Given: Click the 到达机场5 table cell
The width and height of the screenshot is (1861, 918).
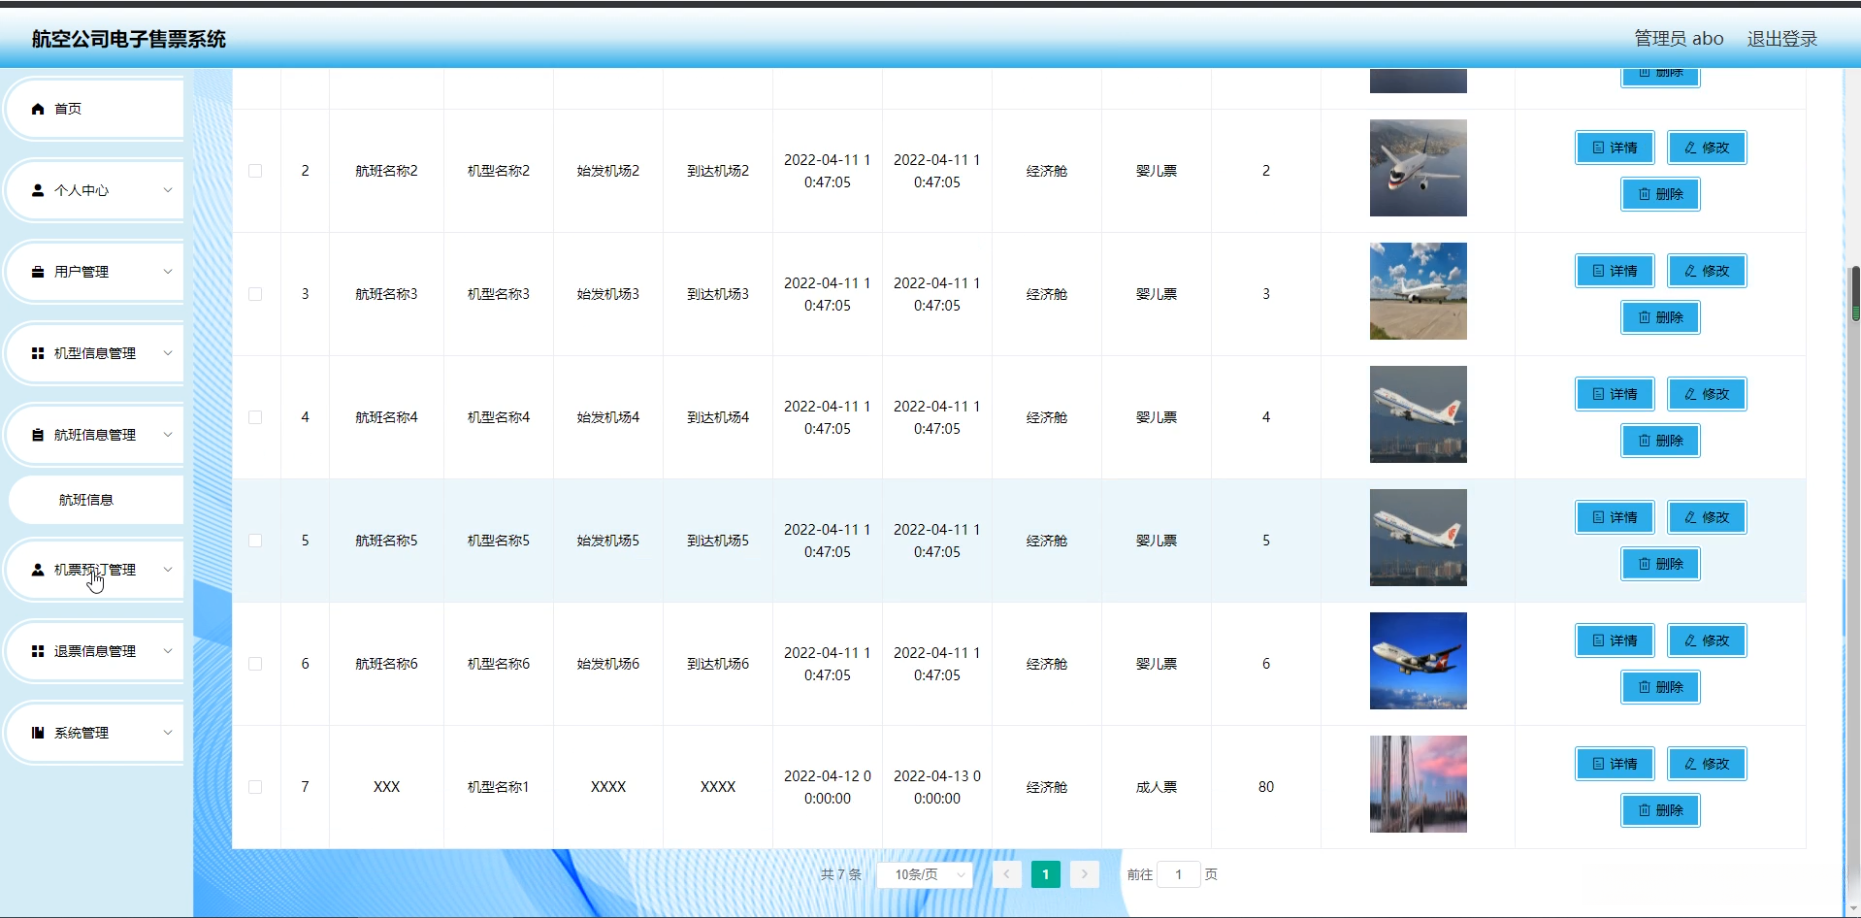Looking at the screenshot, I should pyautogui.click(x=718, y=541).
